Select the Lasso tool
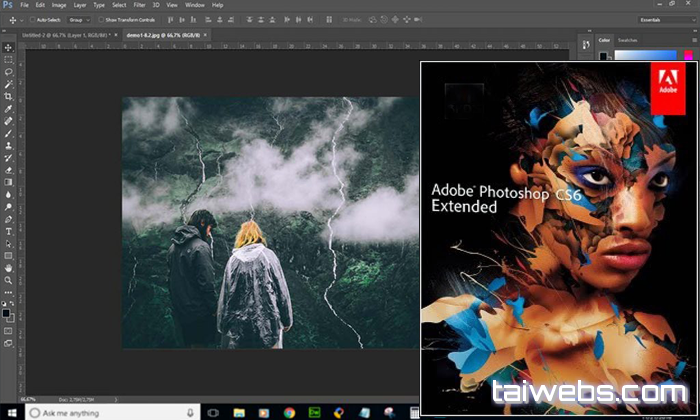 [x=8, y=72]
